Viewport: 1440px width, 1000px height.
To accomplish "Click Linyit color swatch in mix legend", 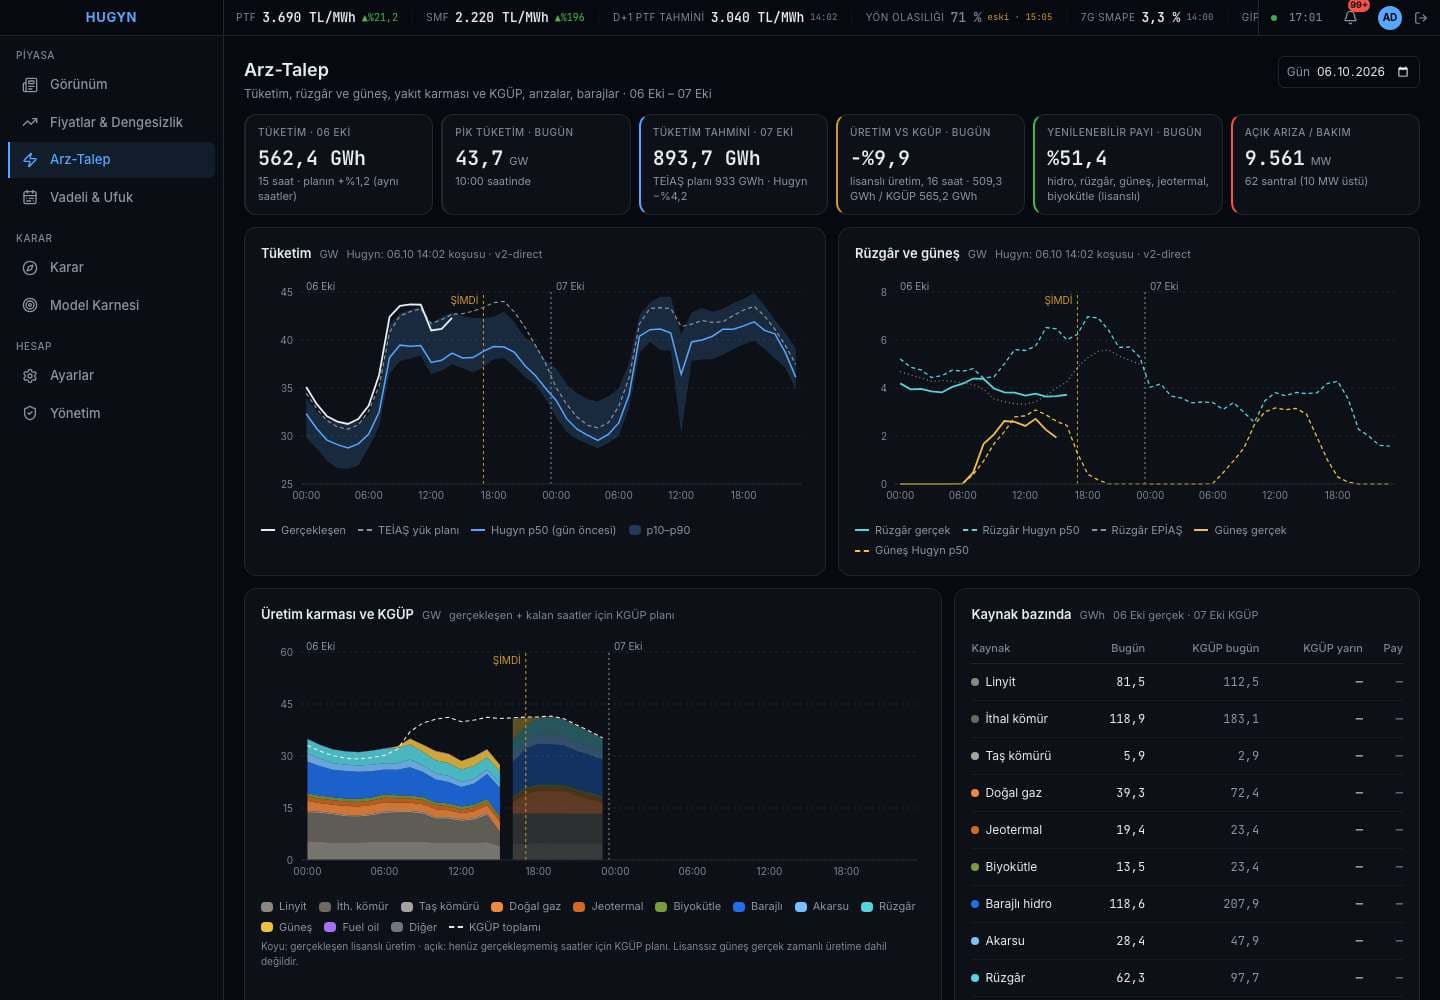I will [267, 907].
